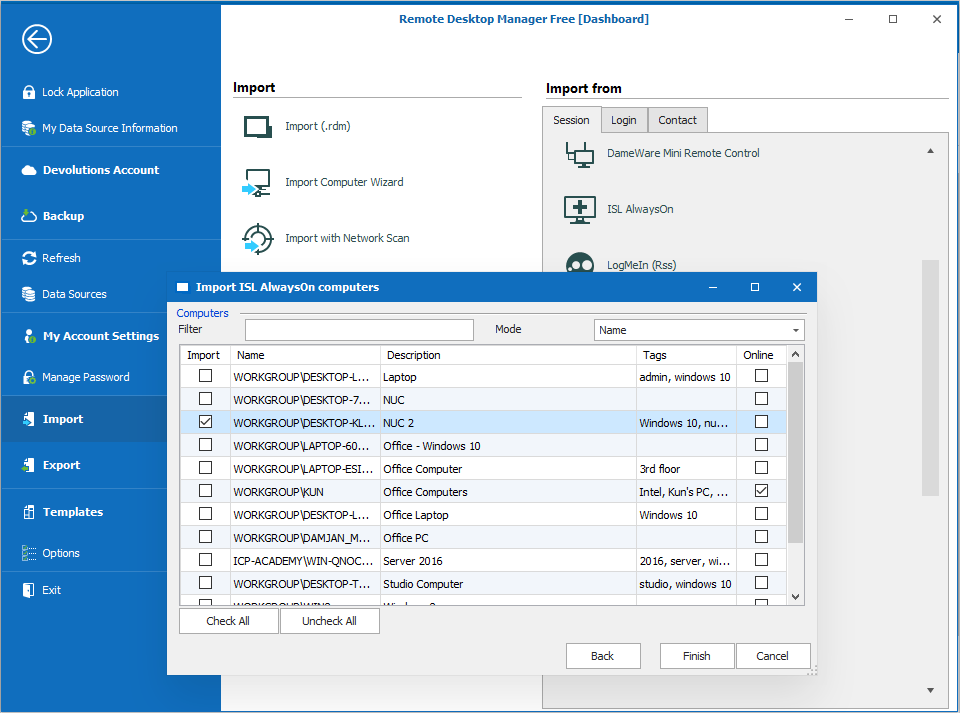Click the Import with Network Scan icon
Viewport: 960px width, 713px height.
click(258, 239)
